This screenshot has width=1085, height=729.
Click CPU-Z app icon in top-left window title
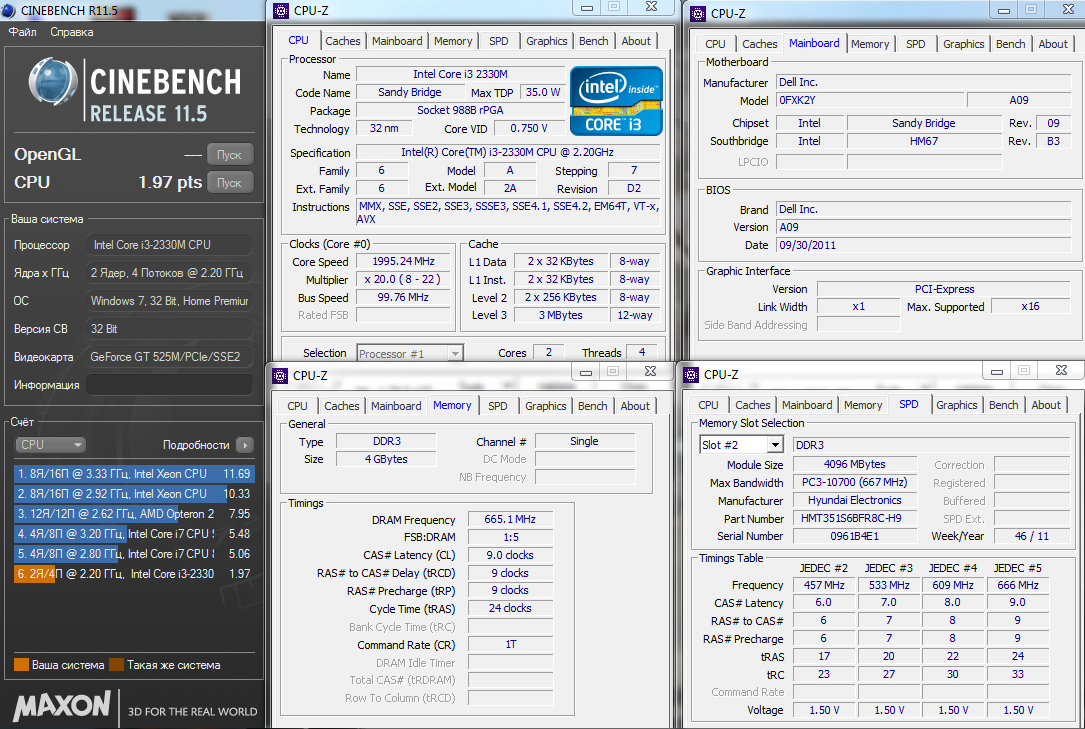point(281,10)
